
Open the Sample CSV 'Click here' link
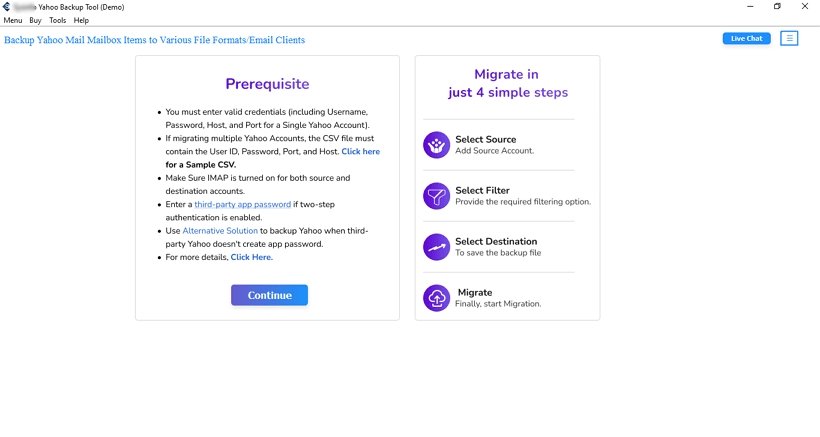tap(361, 152)
